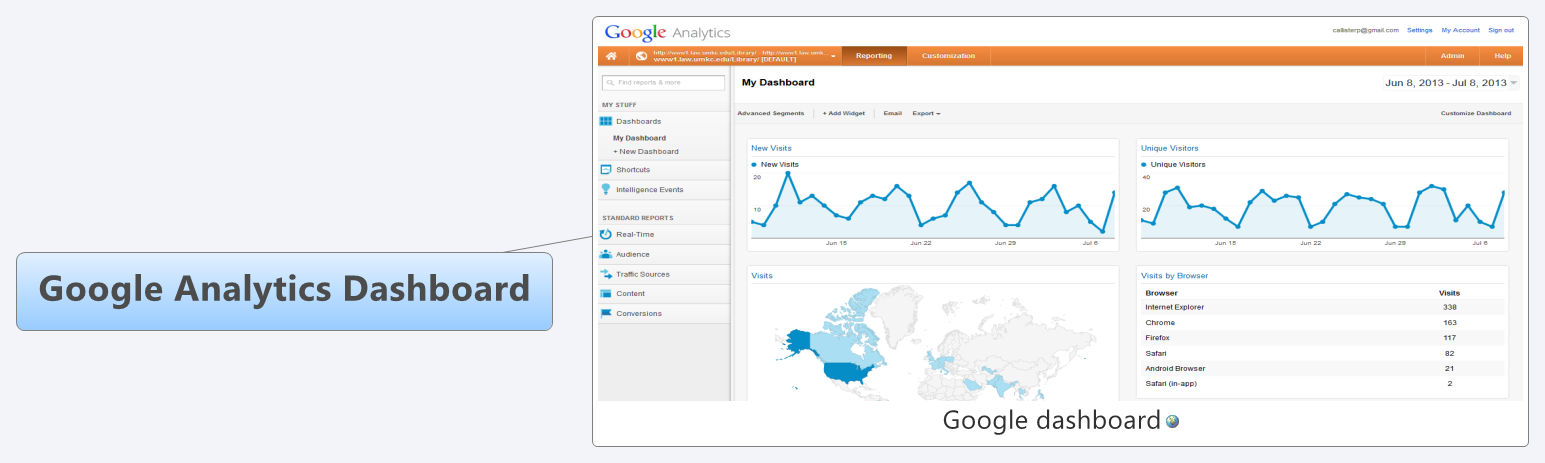Click the Settings link at top
The width and height of the screenshot is (1545, 463).
(x=1420, y=30)
